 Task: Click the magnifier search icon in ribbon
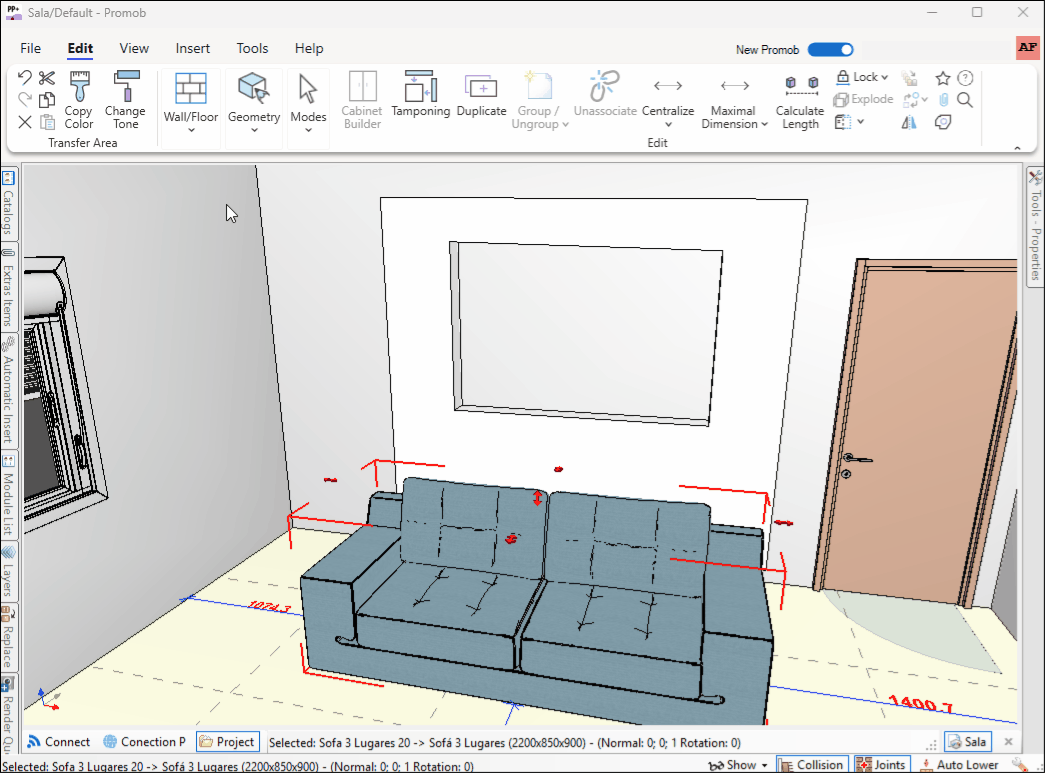(965, 100)
